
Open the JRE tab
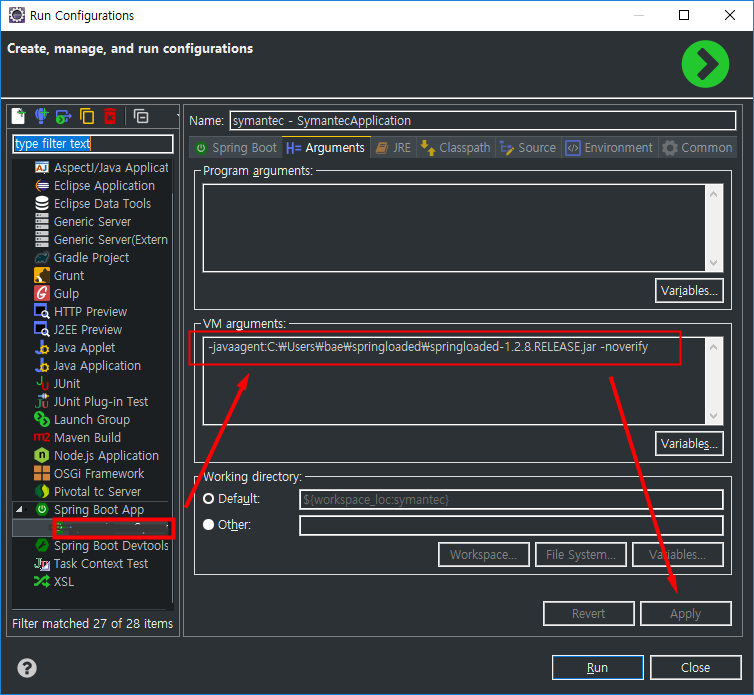coord(393,148)
